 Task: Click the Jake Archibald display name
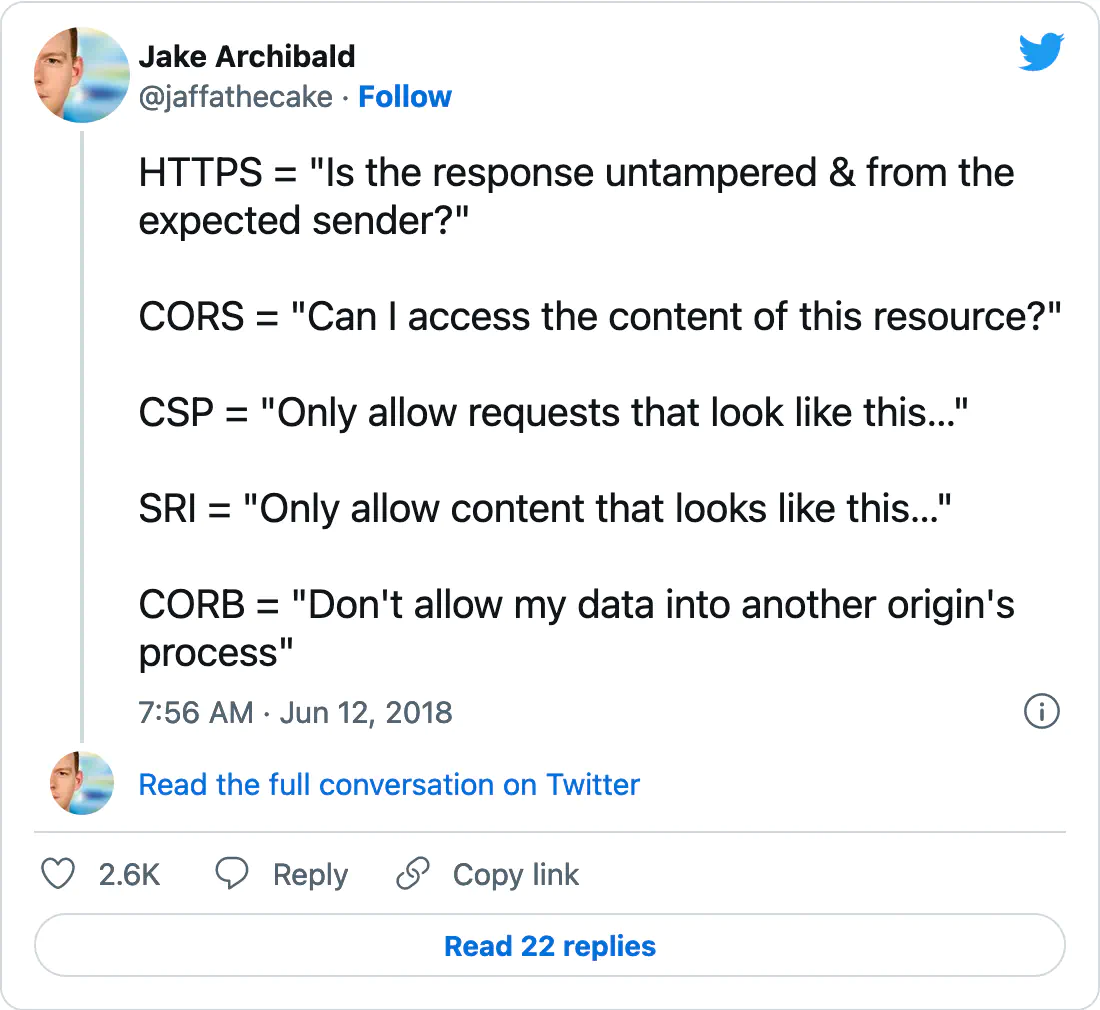click(x=247, y=57)
